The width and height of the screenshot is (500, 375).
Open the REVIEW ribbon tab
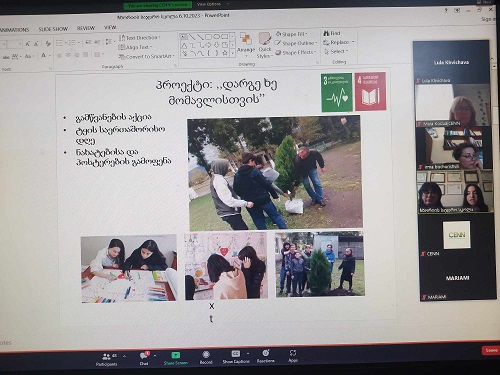pos(86,28)
